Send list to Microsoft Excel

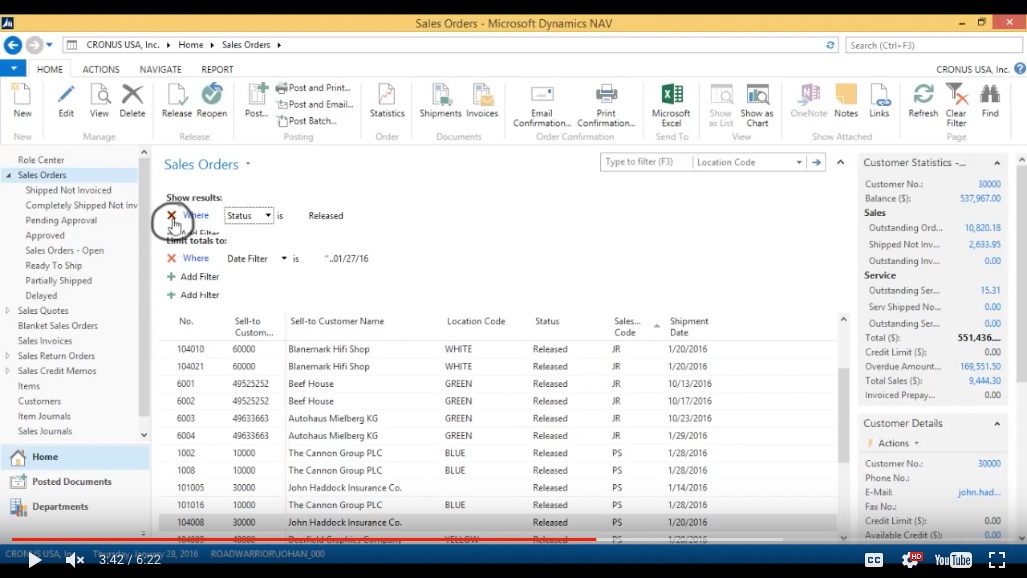pyautogui.click(x=671, y=105)
